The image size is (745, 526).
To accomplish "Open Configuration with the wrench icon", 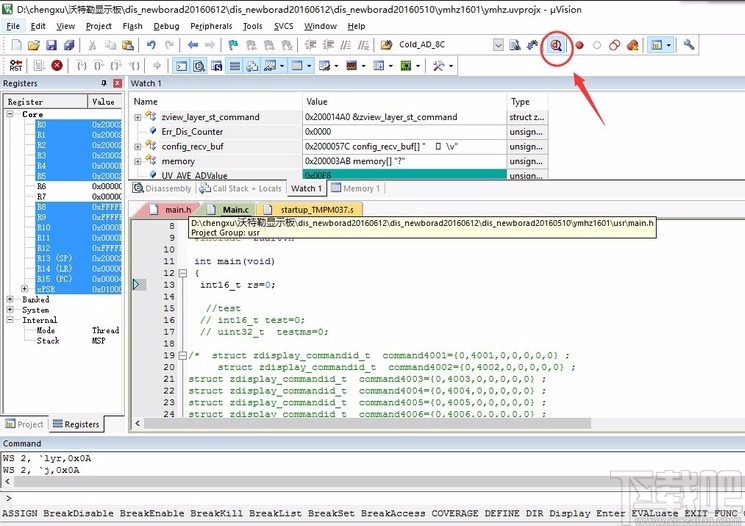I will (x=688, y=45).
